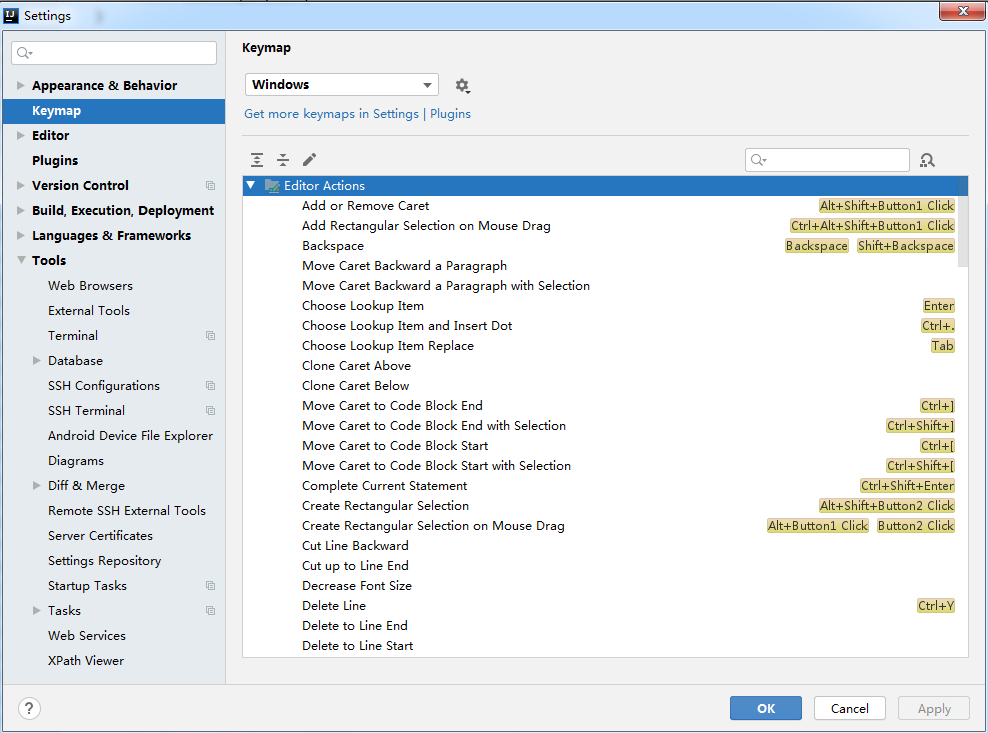Focus the settings search field

click(x=114, y=53)
